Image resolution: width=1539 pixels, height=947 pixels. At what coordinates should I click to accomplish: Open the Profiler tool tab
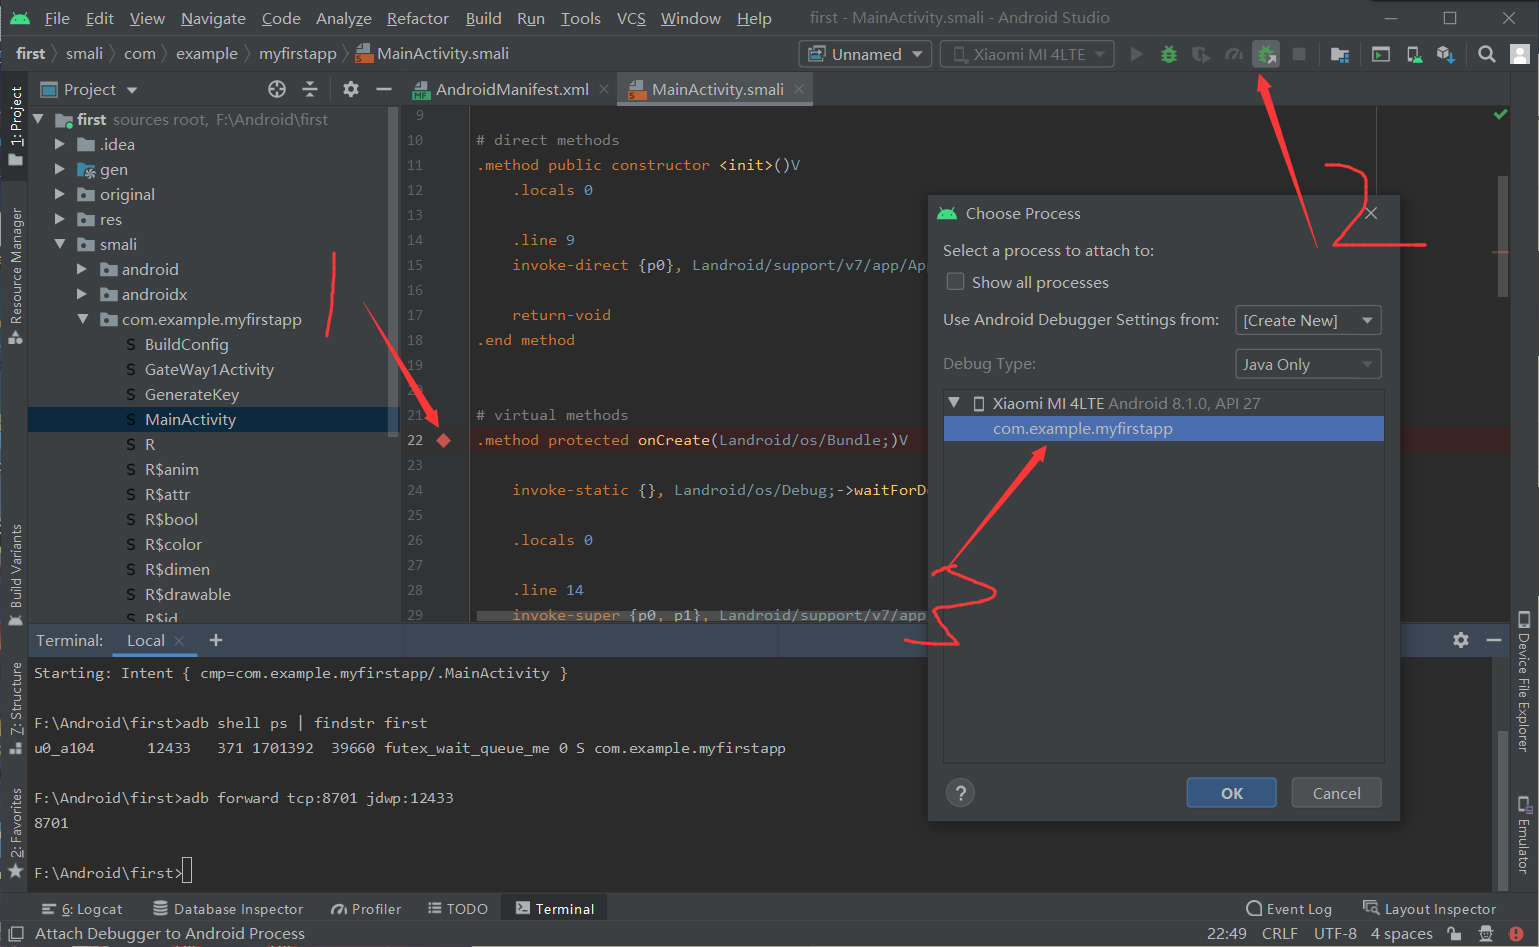click(x=366, y=909)
